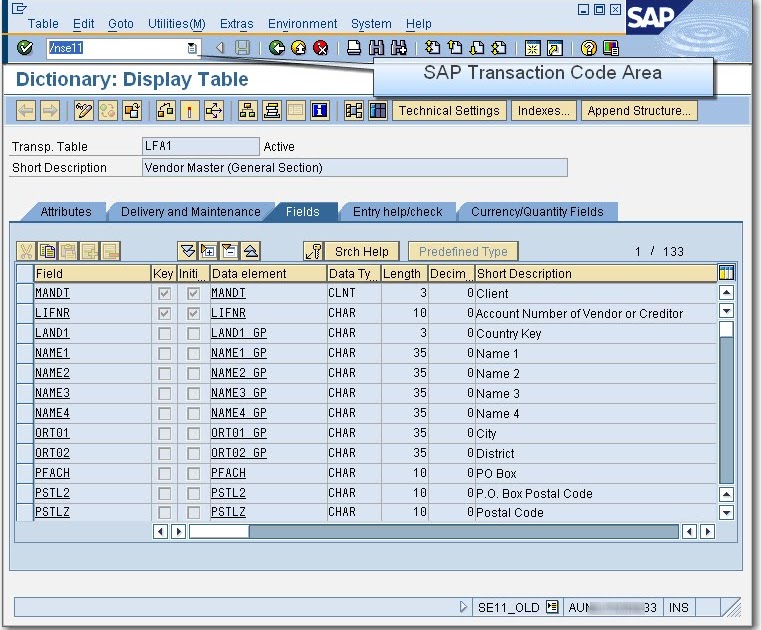This screenshot has height=630, width=761.
Task: Toggle the Initial checkbox for LIFNR
Action: tap(193, 313)
